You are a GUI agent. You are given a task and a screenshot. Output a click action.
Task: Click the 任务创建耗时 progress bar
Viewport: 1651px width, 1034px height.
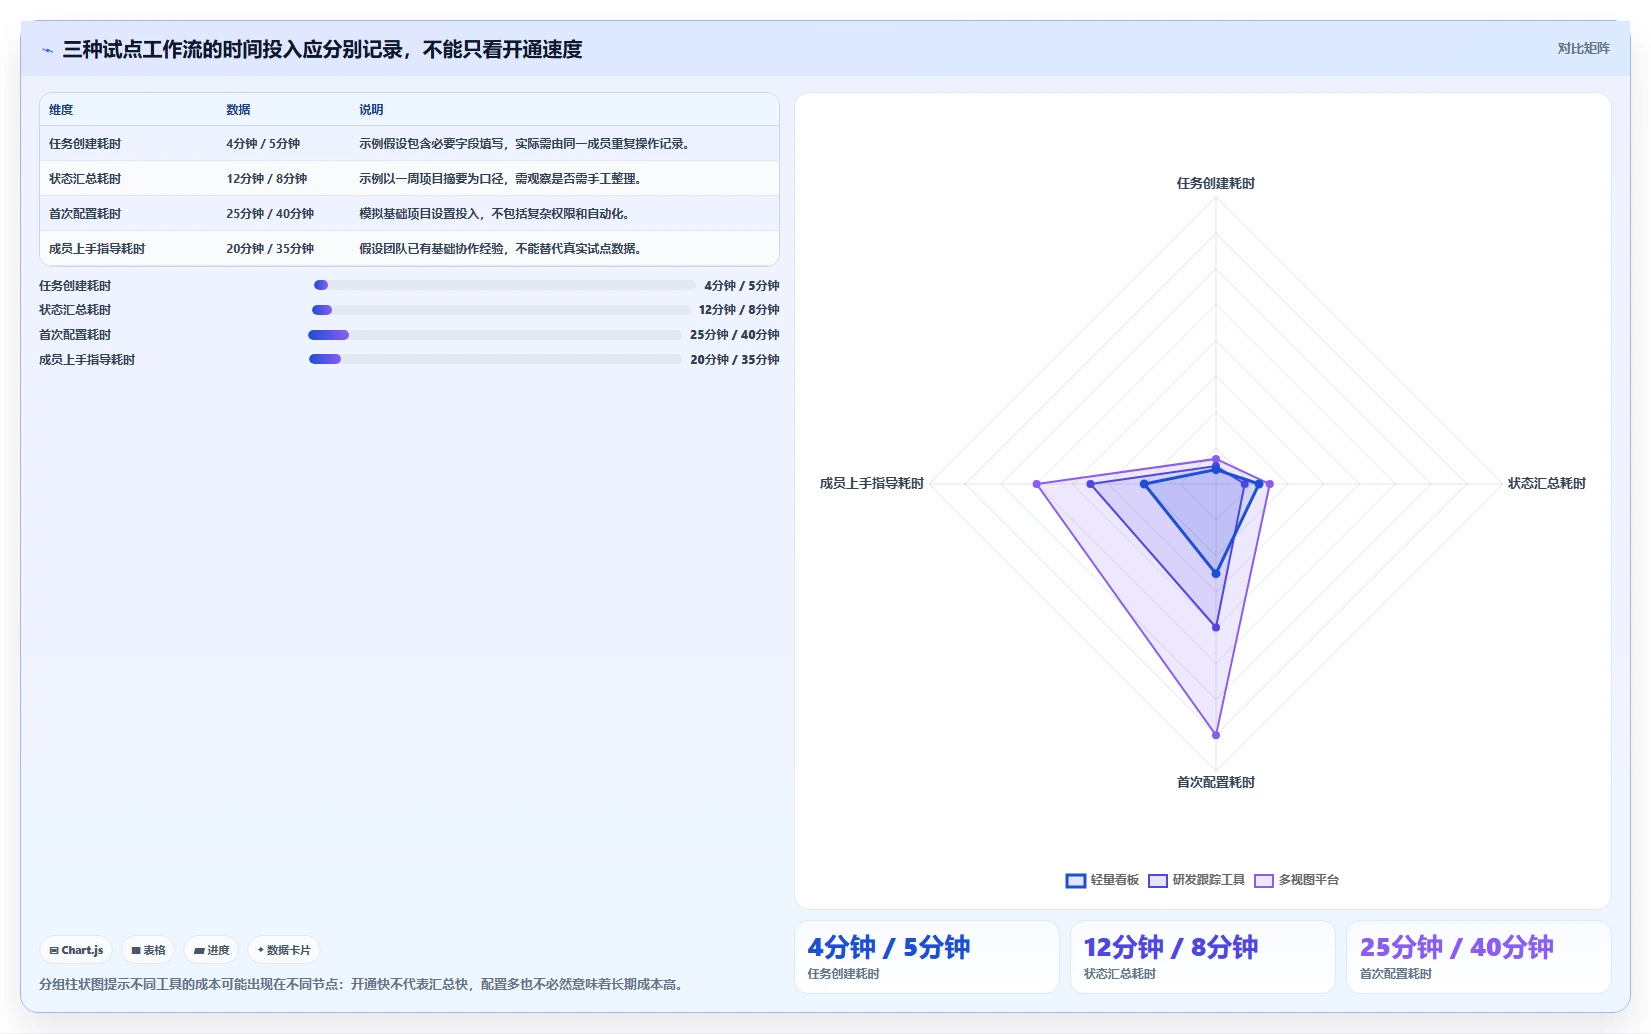pyautogui.click(x=504, y=285)
